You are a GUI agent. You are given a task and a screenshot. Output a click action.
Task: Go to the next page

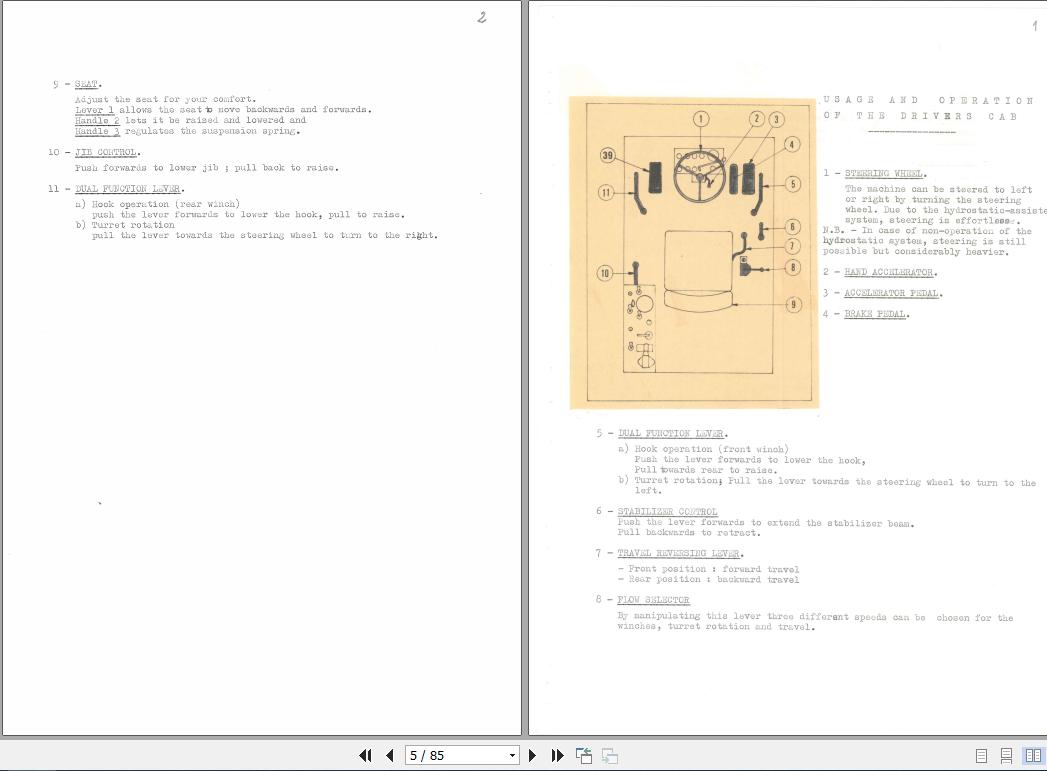[x=532, y=755]
